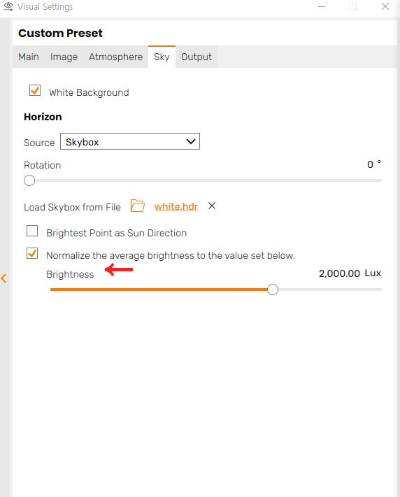
Task: Click the Load Skybox from File label
Action: (72, 207)
